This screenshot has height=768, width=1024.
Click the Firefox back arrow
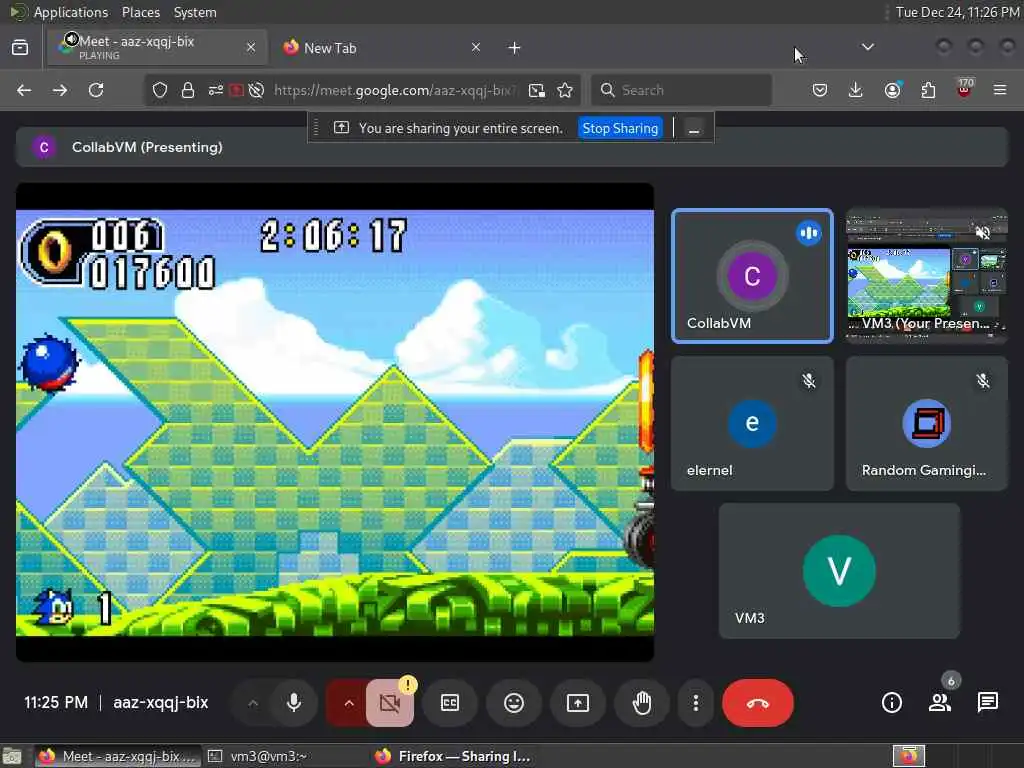[24, 90]
